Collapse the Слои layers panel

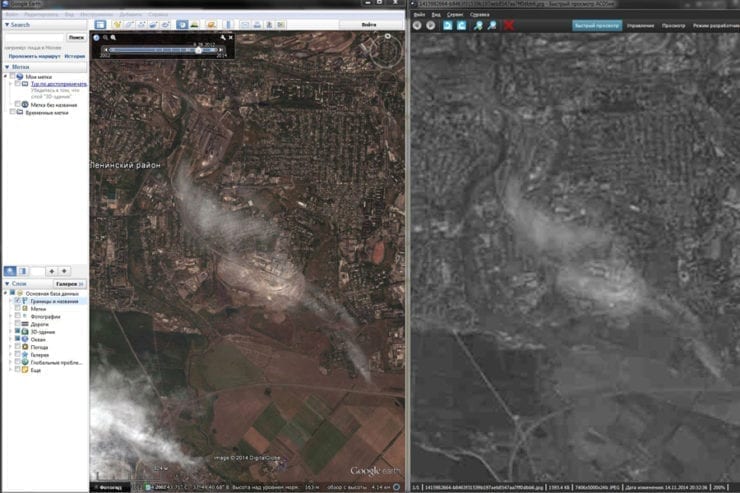(7, 284)
